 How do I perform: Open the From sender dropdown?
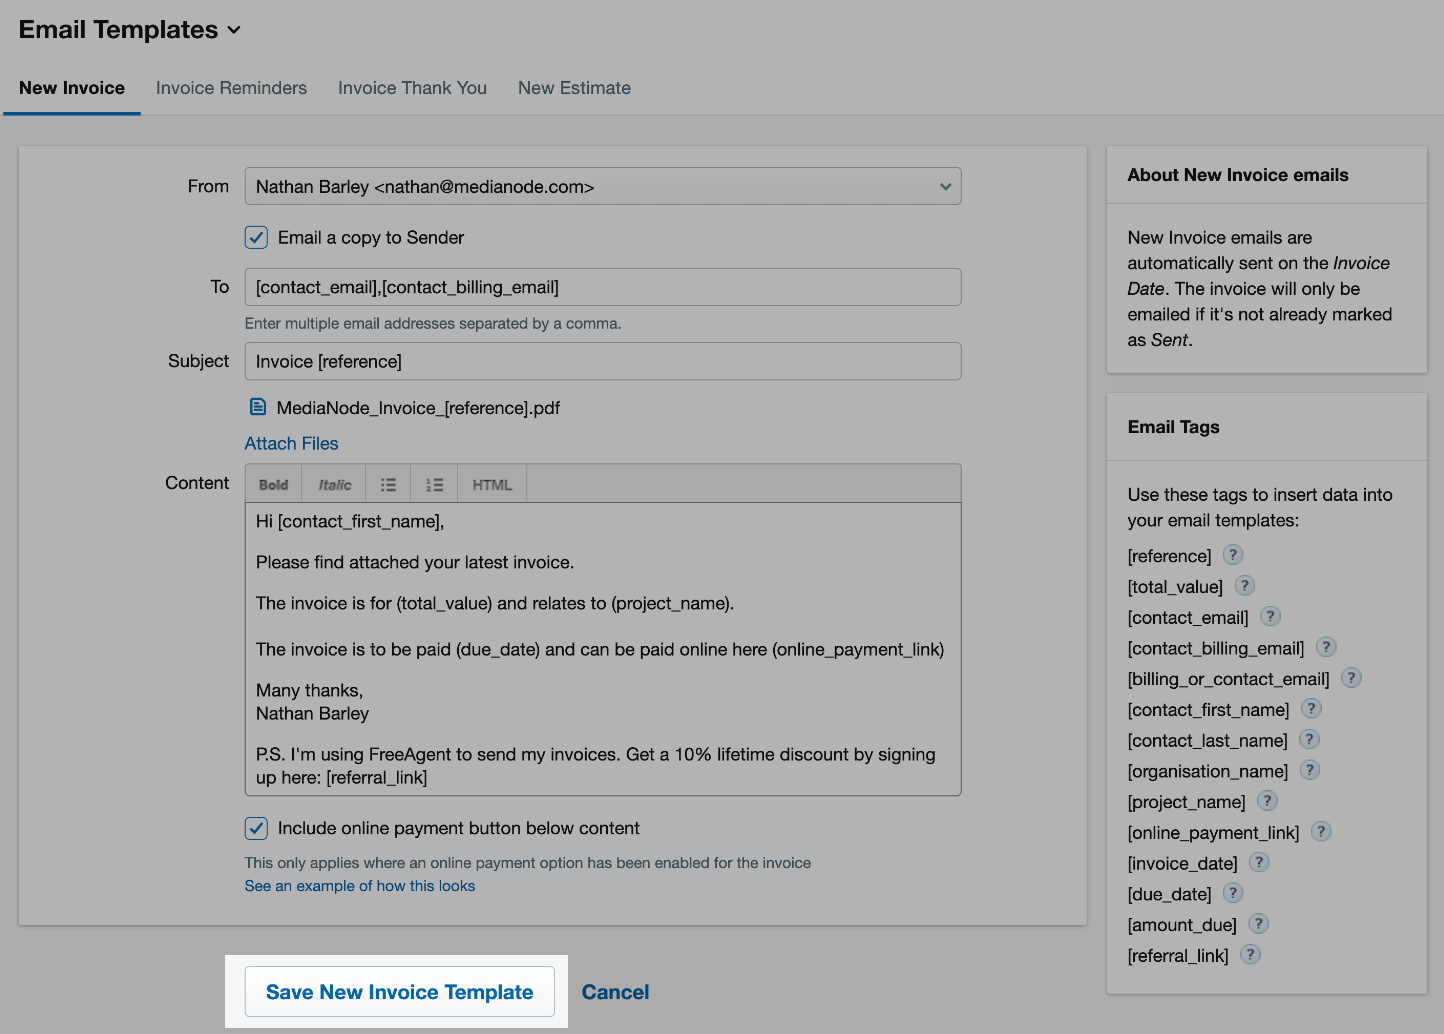tap(603, 186)
